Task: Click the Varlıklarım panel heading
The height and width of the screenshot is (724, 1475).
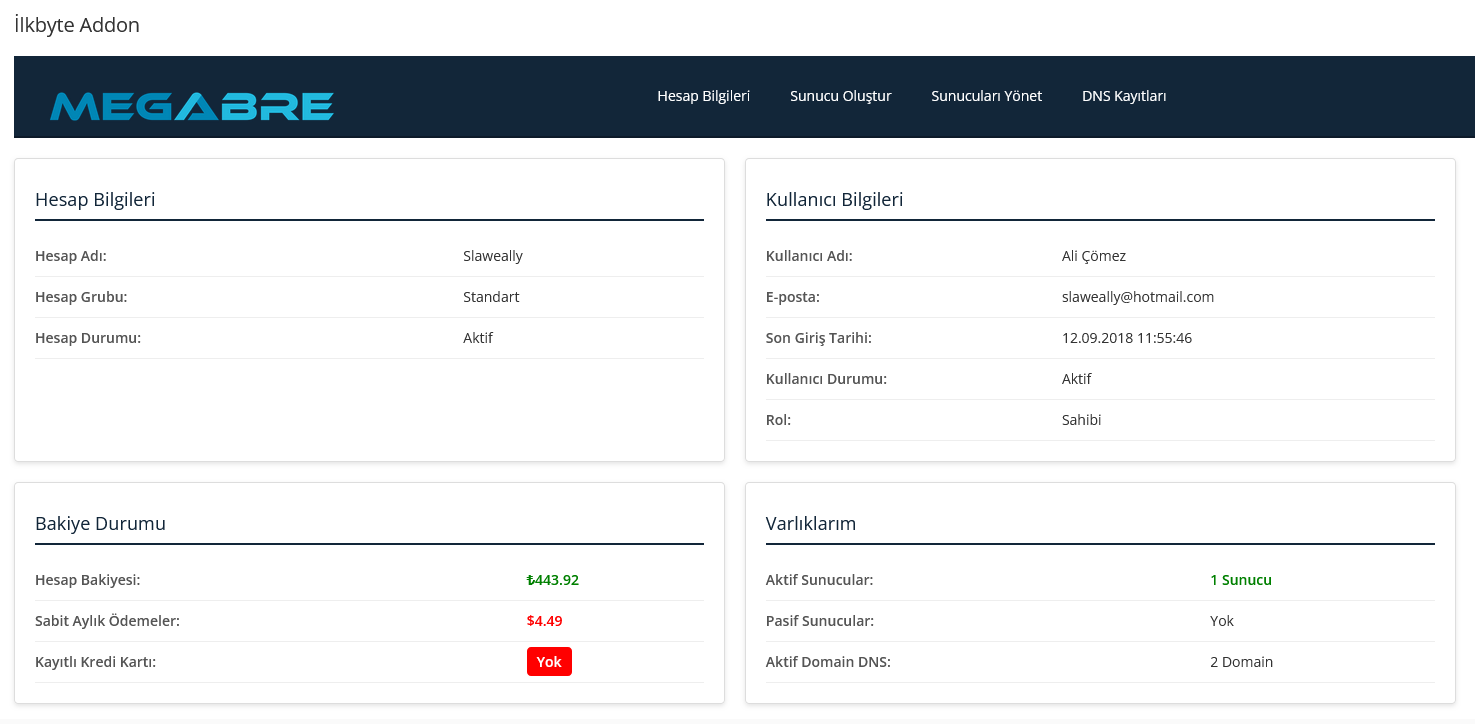Action: 810,523
